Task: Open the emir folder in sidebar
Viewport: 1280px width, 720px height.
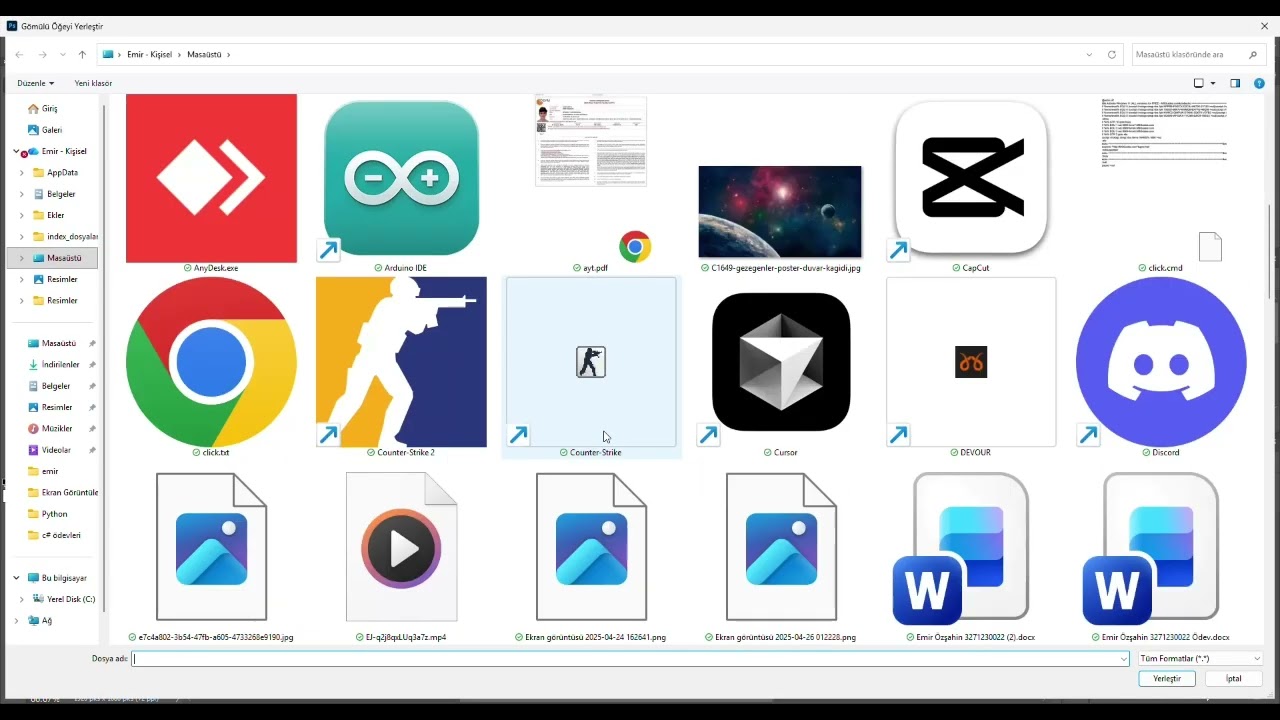Action: 50,471
